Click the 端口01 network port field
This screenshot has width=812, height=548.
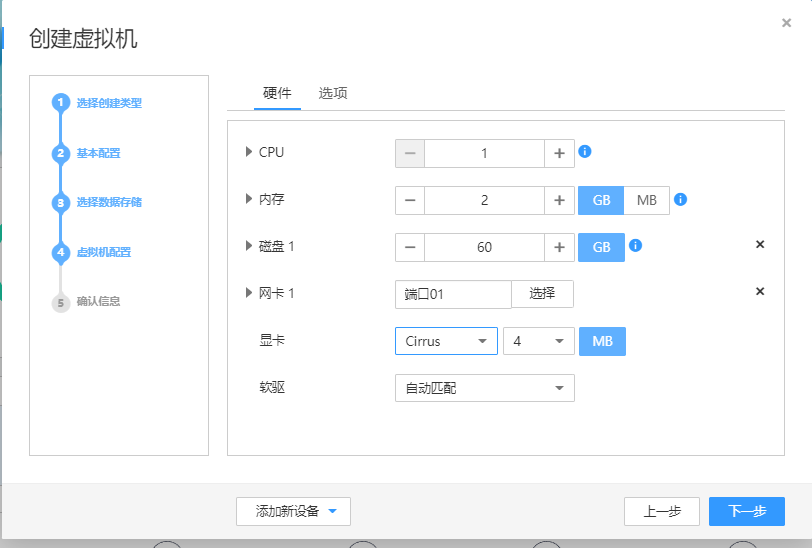click(x=453, y=294)
